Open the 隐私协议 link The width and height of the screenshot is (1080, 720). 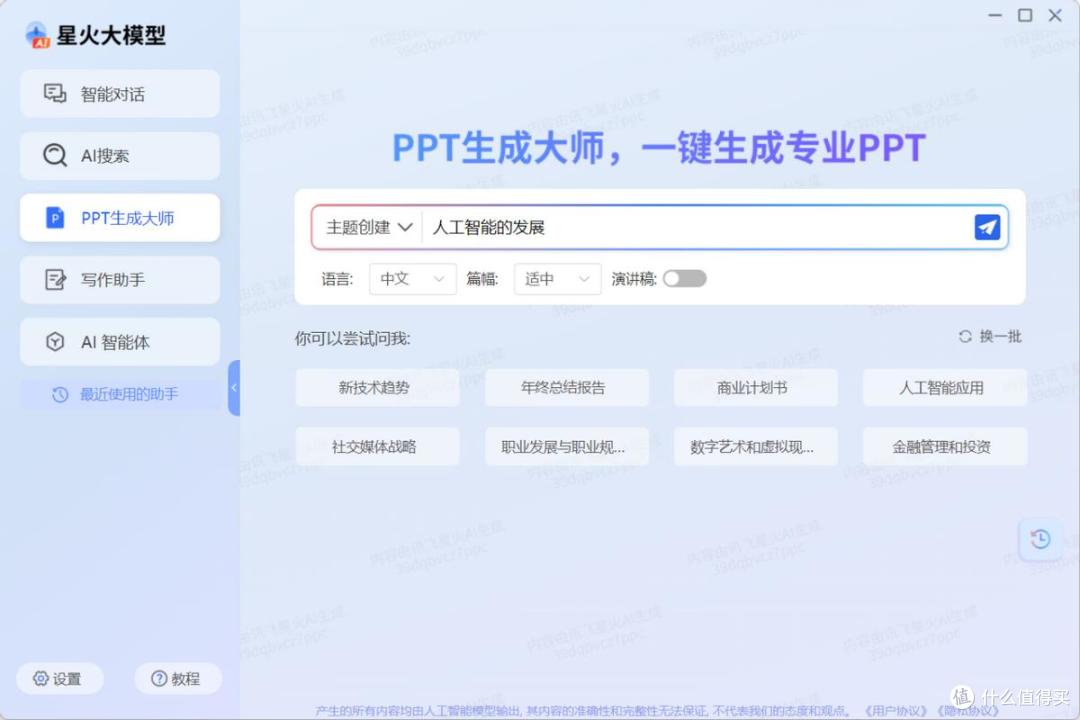click(x=968, y=711)
